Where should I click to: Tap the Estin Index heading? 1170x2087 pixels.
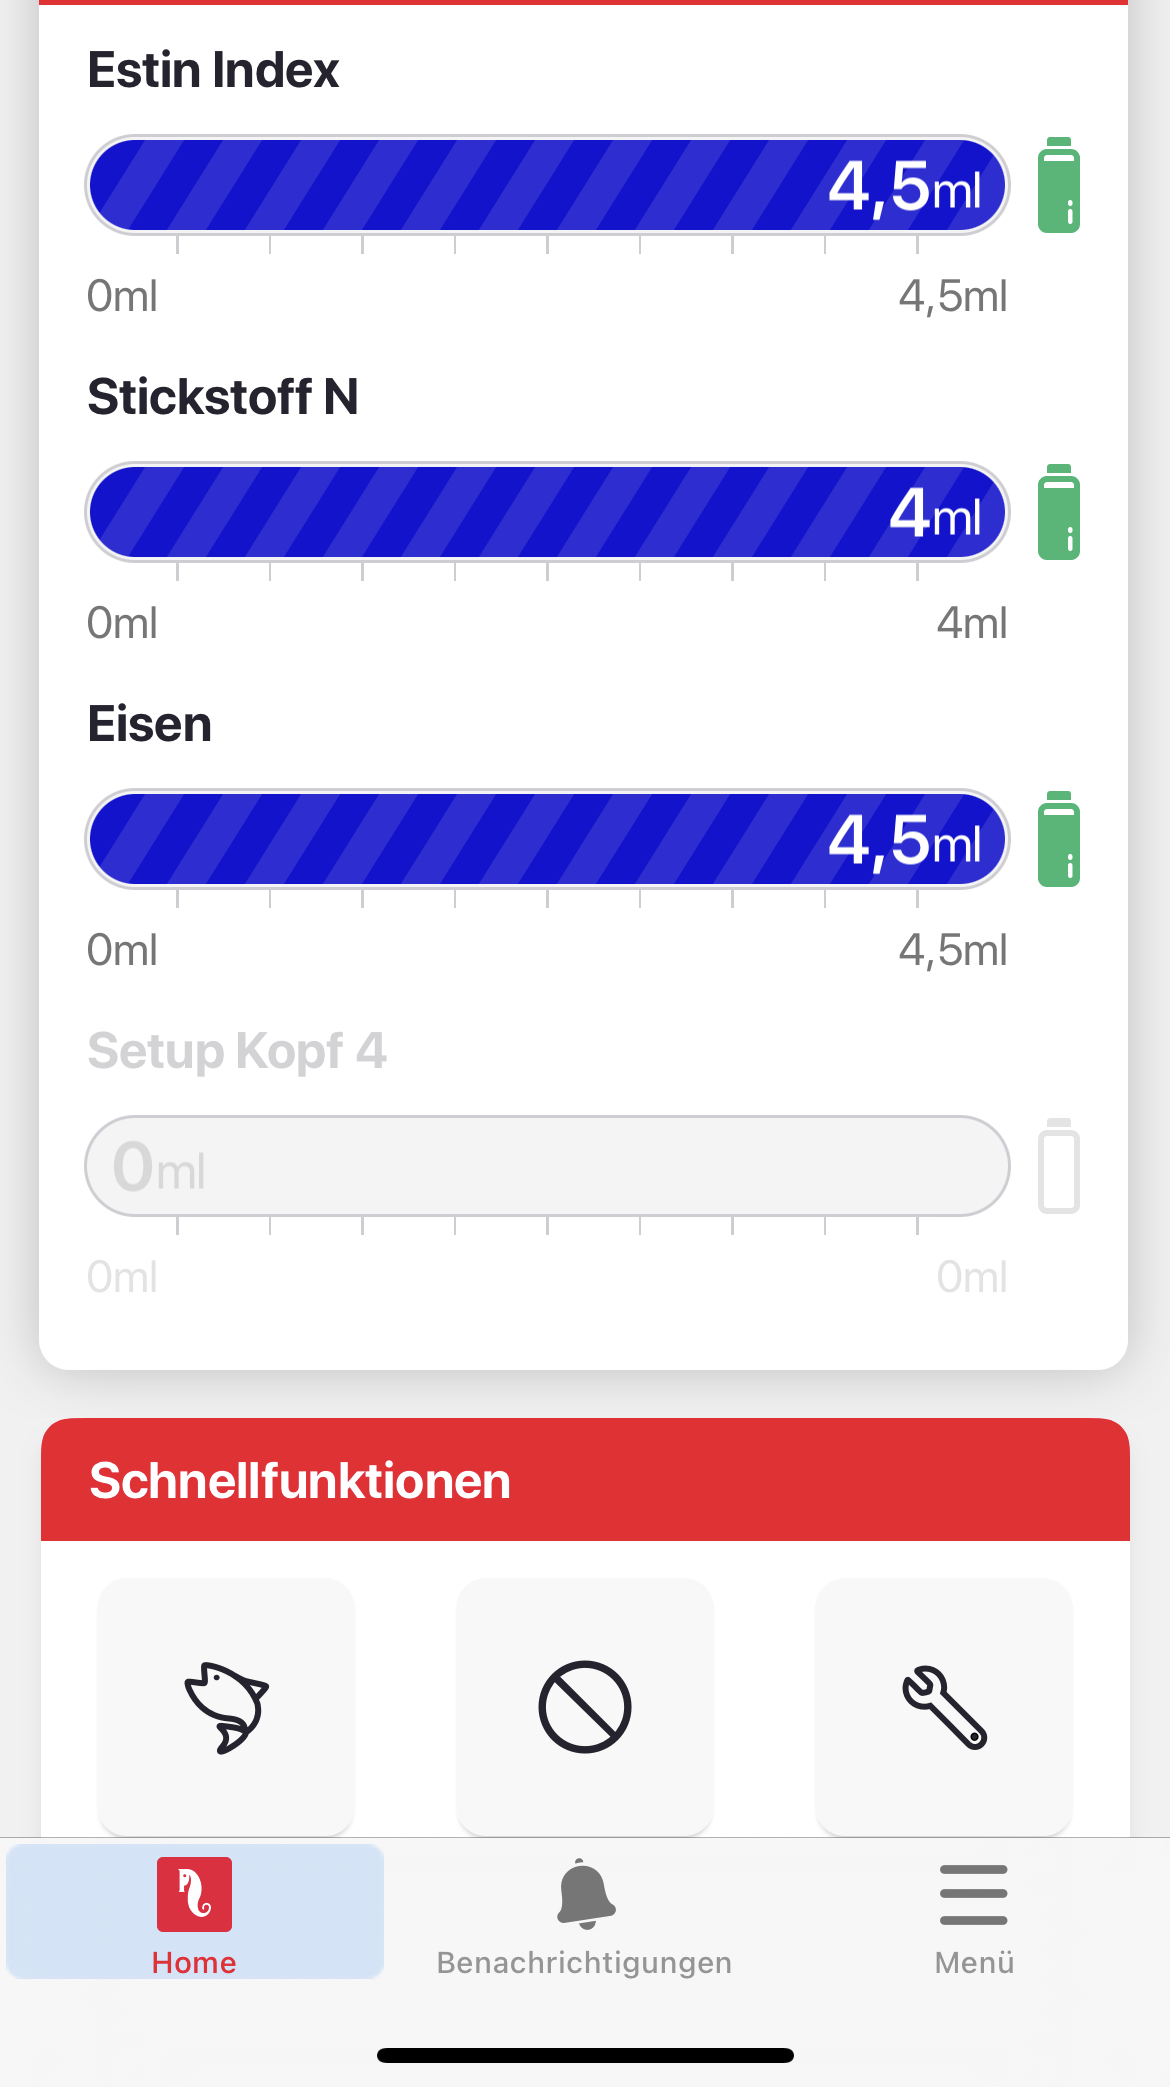tap(213, 70)
